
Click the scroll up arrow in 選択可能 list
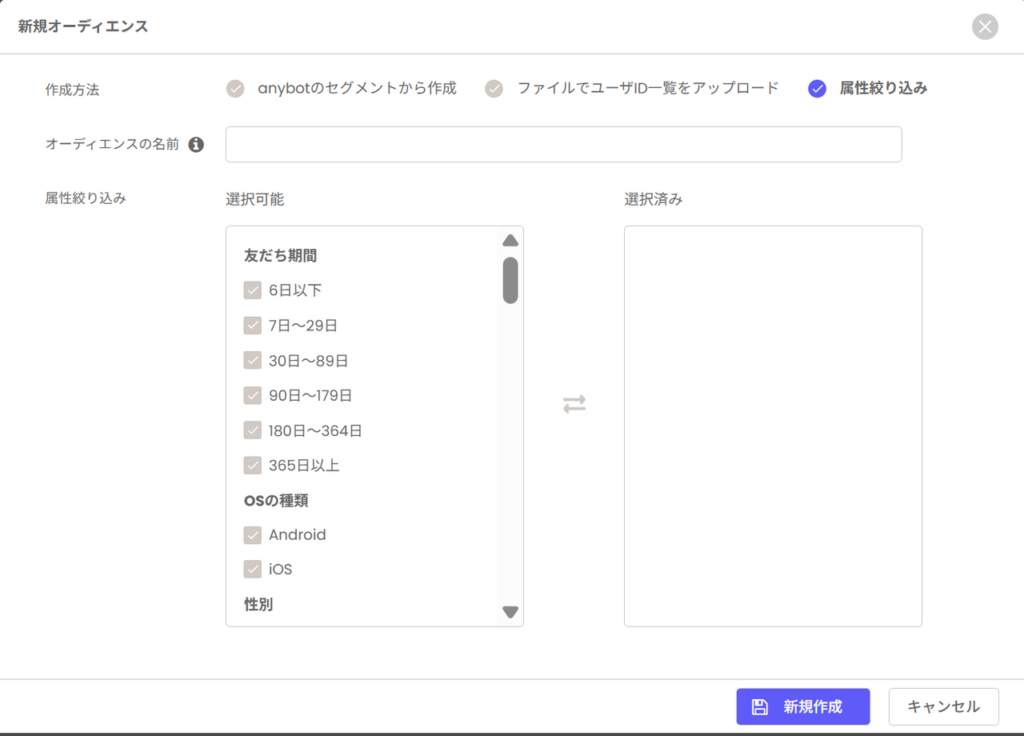point(510,241)
